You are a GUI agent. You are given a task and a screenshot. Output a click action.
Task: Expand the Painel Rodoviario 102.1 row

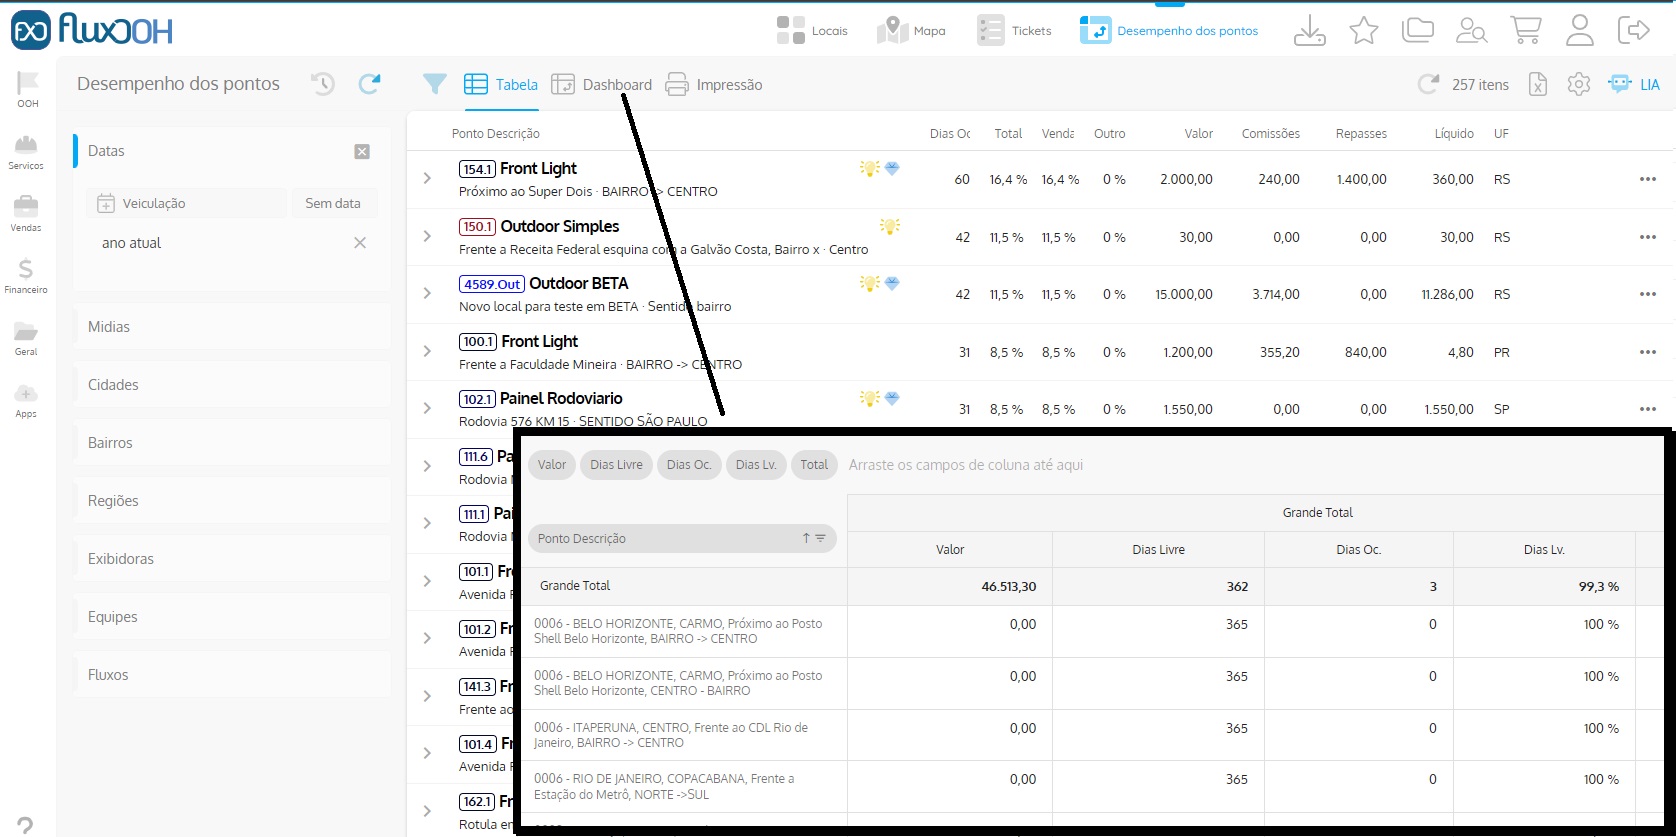(x=427, y=409)
